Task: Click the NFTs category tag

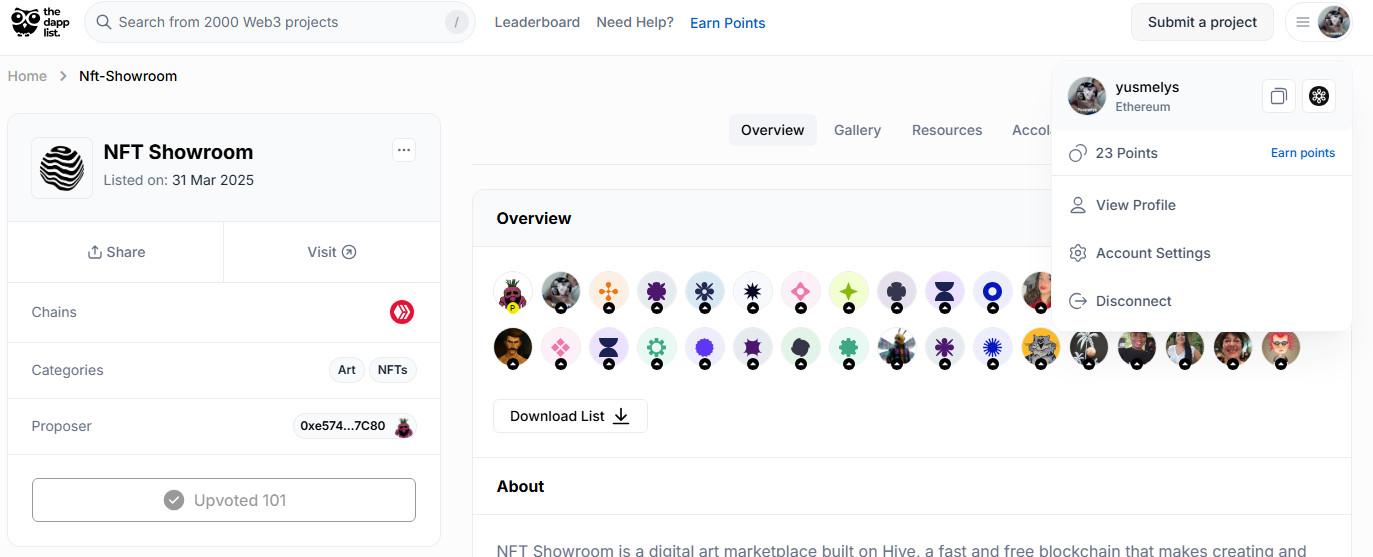Action: tap(393, 370)
